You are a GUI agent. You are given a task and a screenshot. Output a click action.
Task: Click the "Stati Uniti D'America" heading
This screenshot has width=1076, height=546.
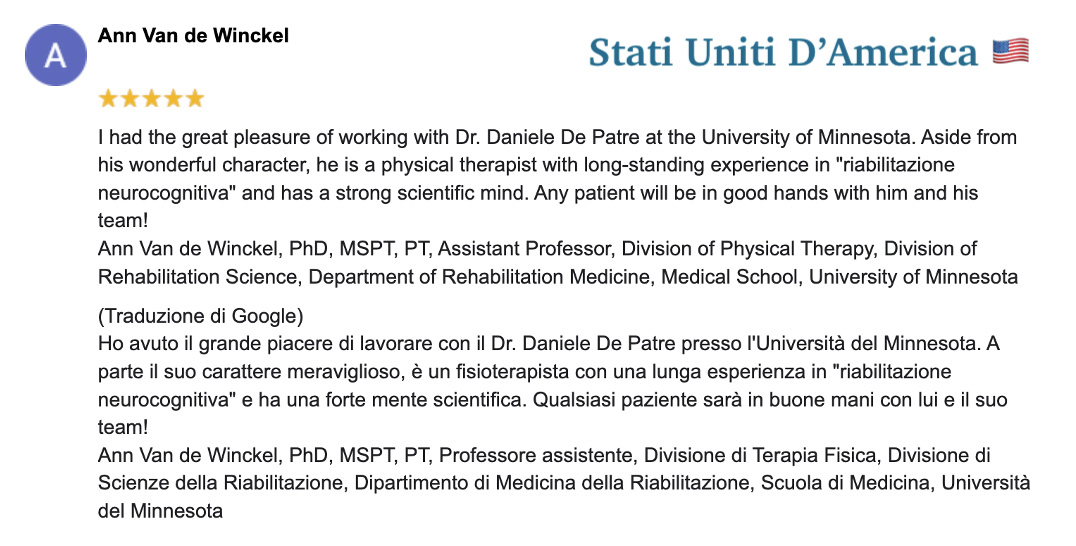[x=783, y=53]
